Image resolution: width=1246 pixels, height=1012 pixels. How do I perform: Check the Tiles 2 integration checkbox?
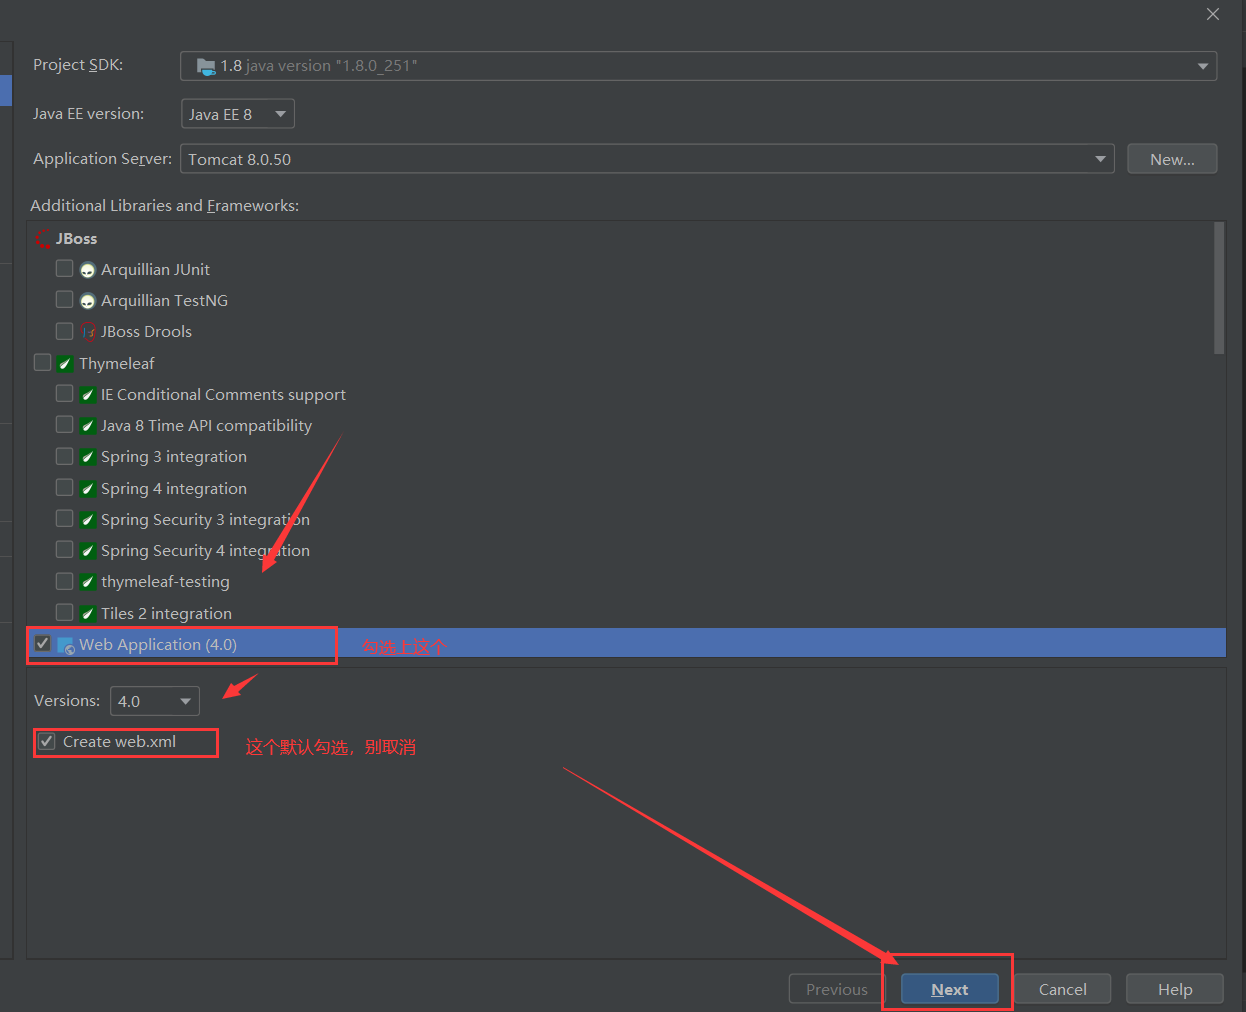[x=65, y=612]
